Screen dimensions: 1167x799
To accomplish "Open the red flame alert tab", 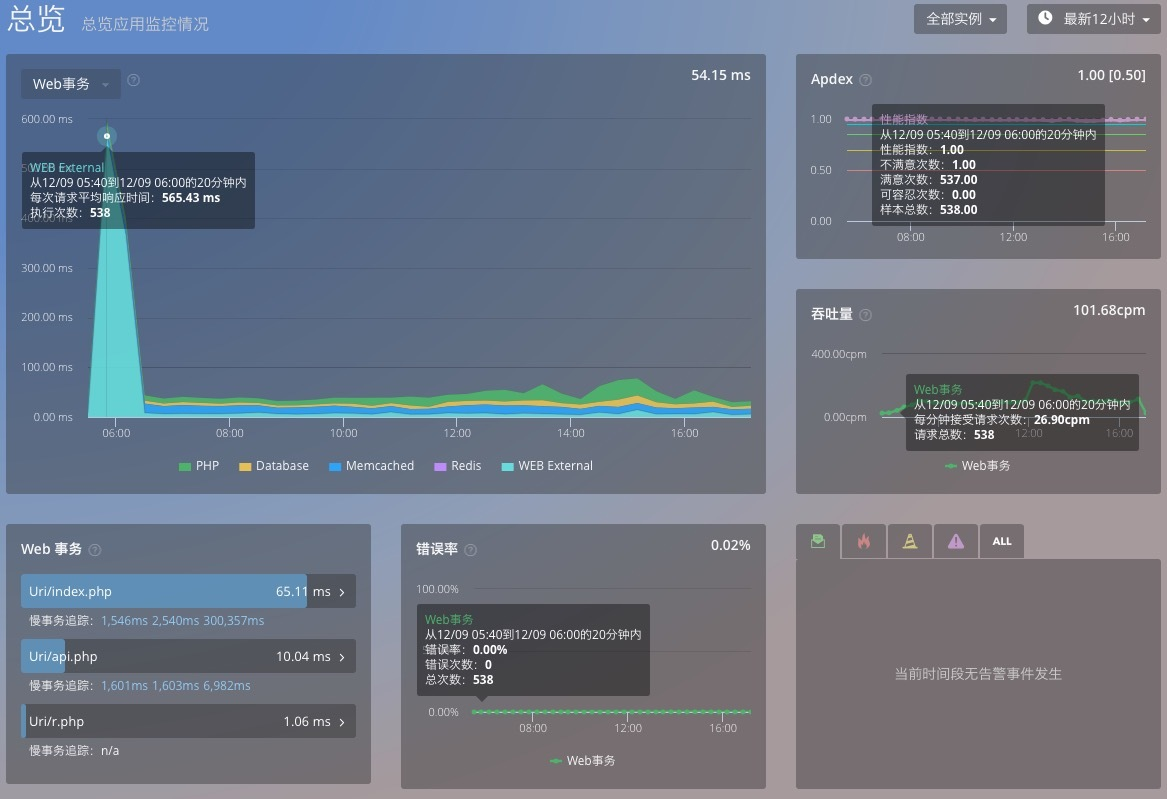I will [864, 541].
